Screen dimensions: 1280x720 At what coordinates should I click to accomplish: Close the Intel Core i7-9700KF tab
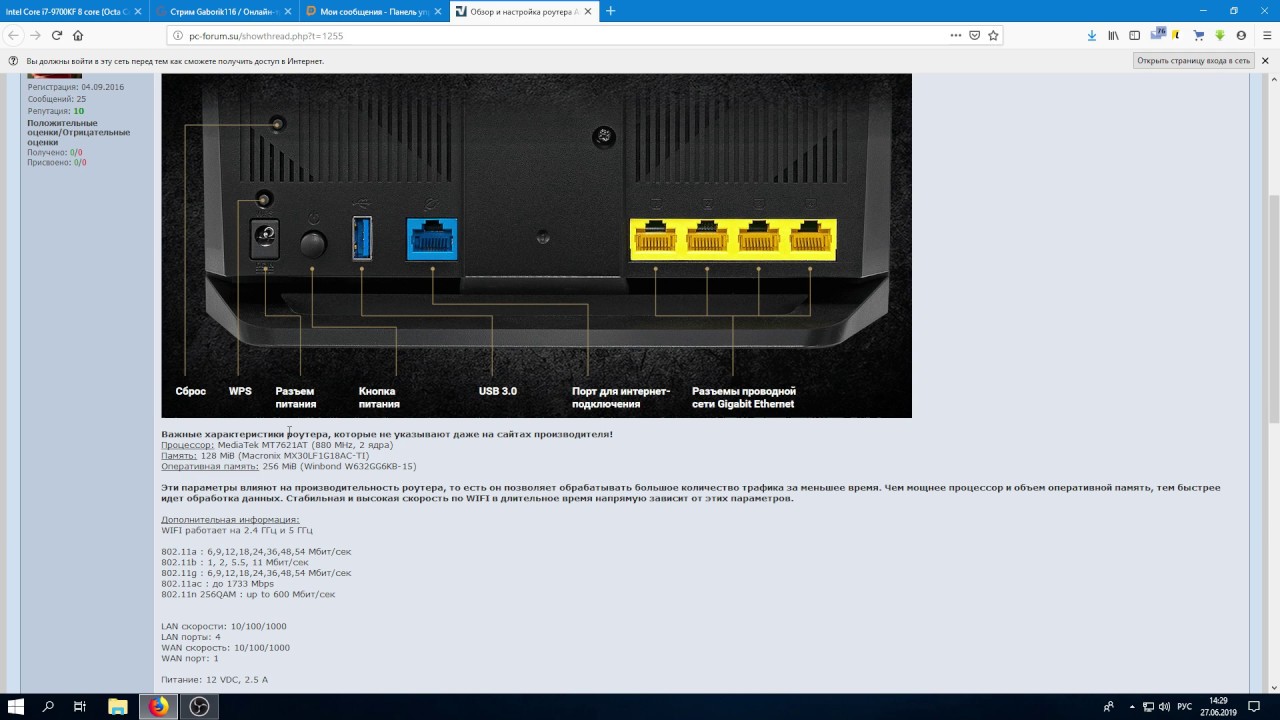(x=138, y=11)
